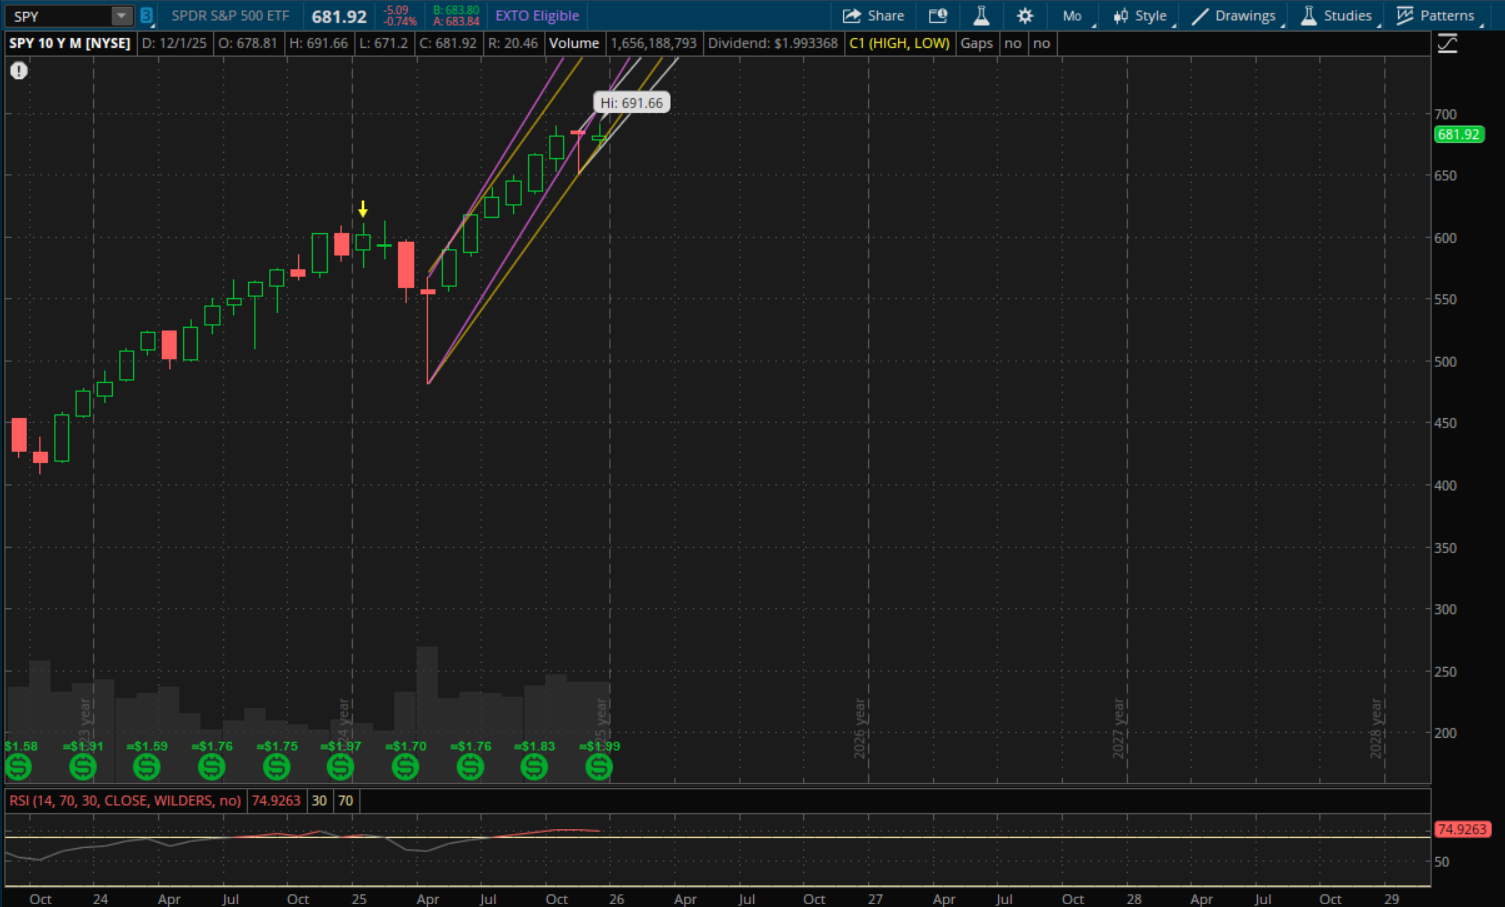
Task: Click the $1.99 dividend marker icon
Action: click(x=598, y=767)
